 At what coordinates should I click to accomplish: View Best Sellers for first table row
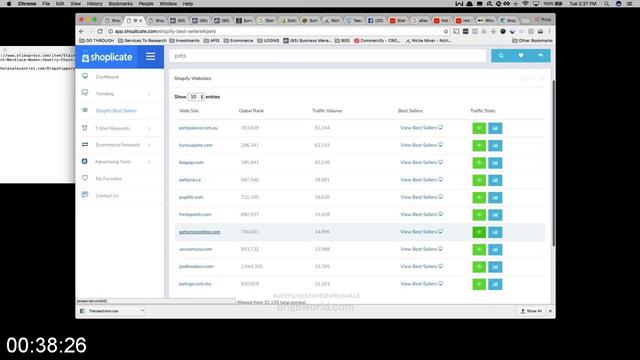coord(421,128)
